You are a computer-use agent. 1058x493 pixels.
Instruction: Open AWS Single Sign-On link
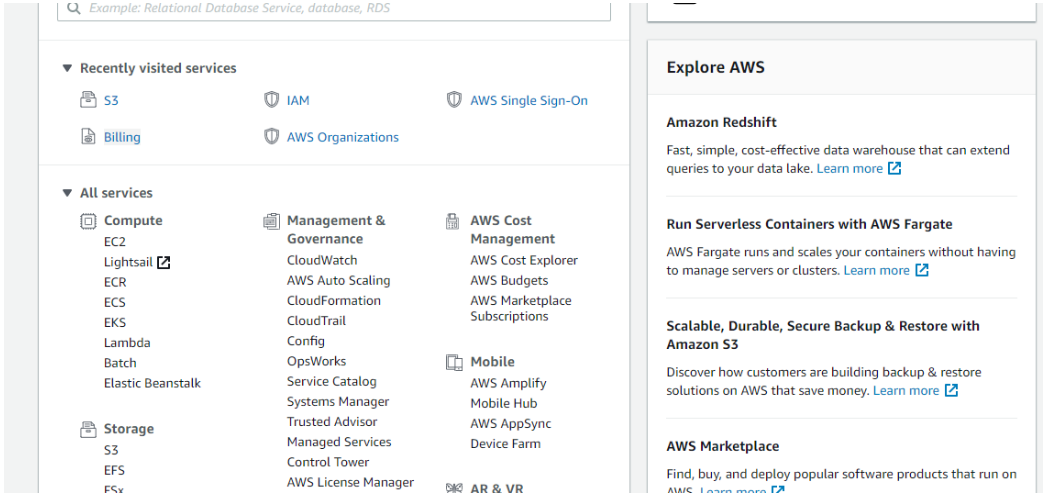[x=529, y=100]
